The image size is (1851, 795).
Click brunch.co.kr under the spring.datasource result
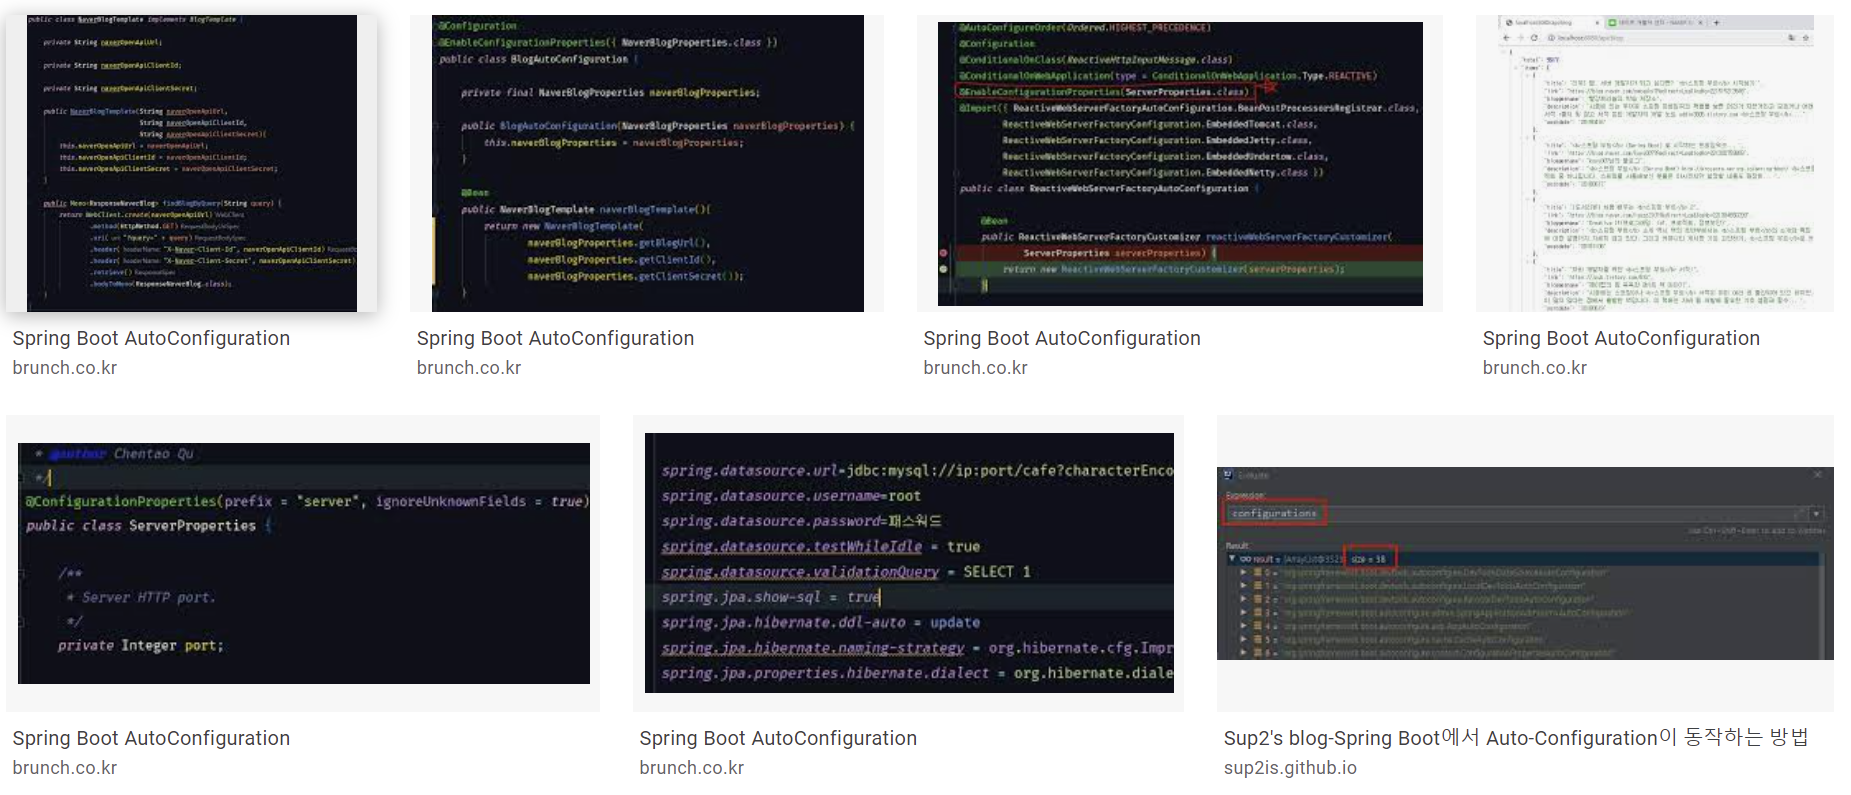tap(692, 768)
